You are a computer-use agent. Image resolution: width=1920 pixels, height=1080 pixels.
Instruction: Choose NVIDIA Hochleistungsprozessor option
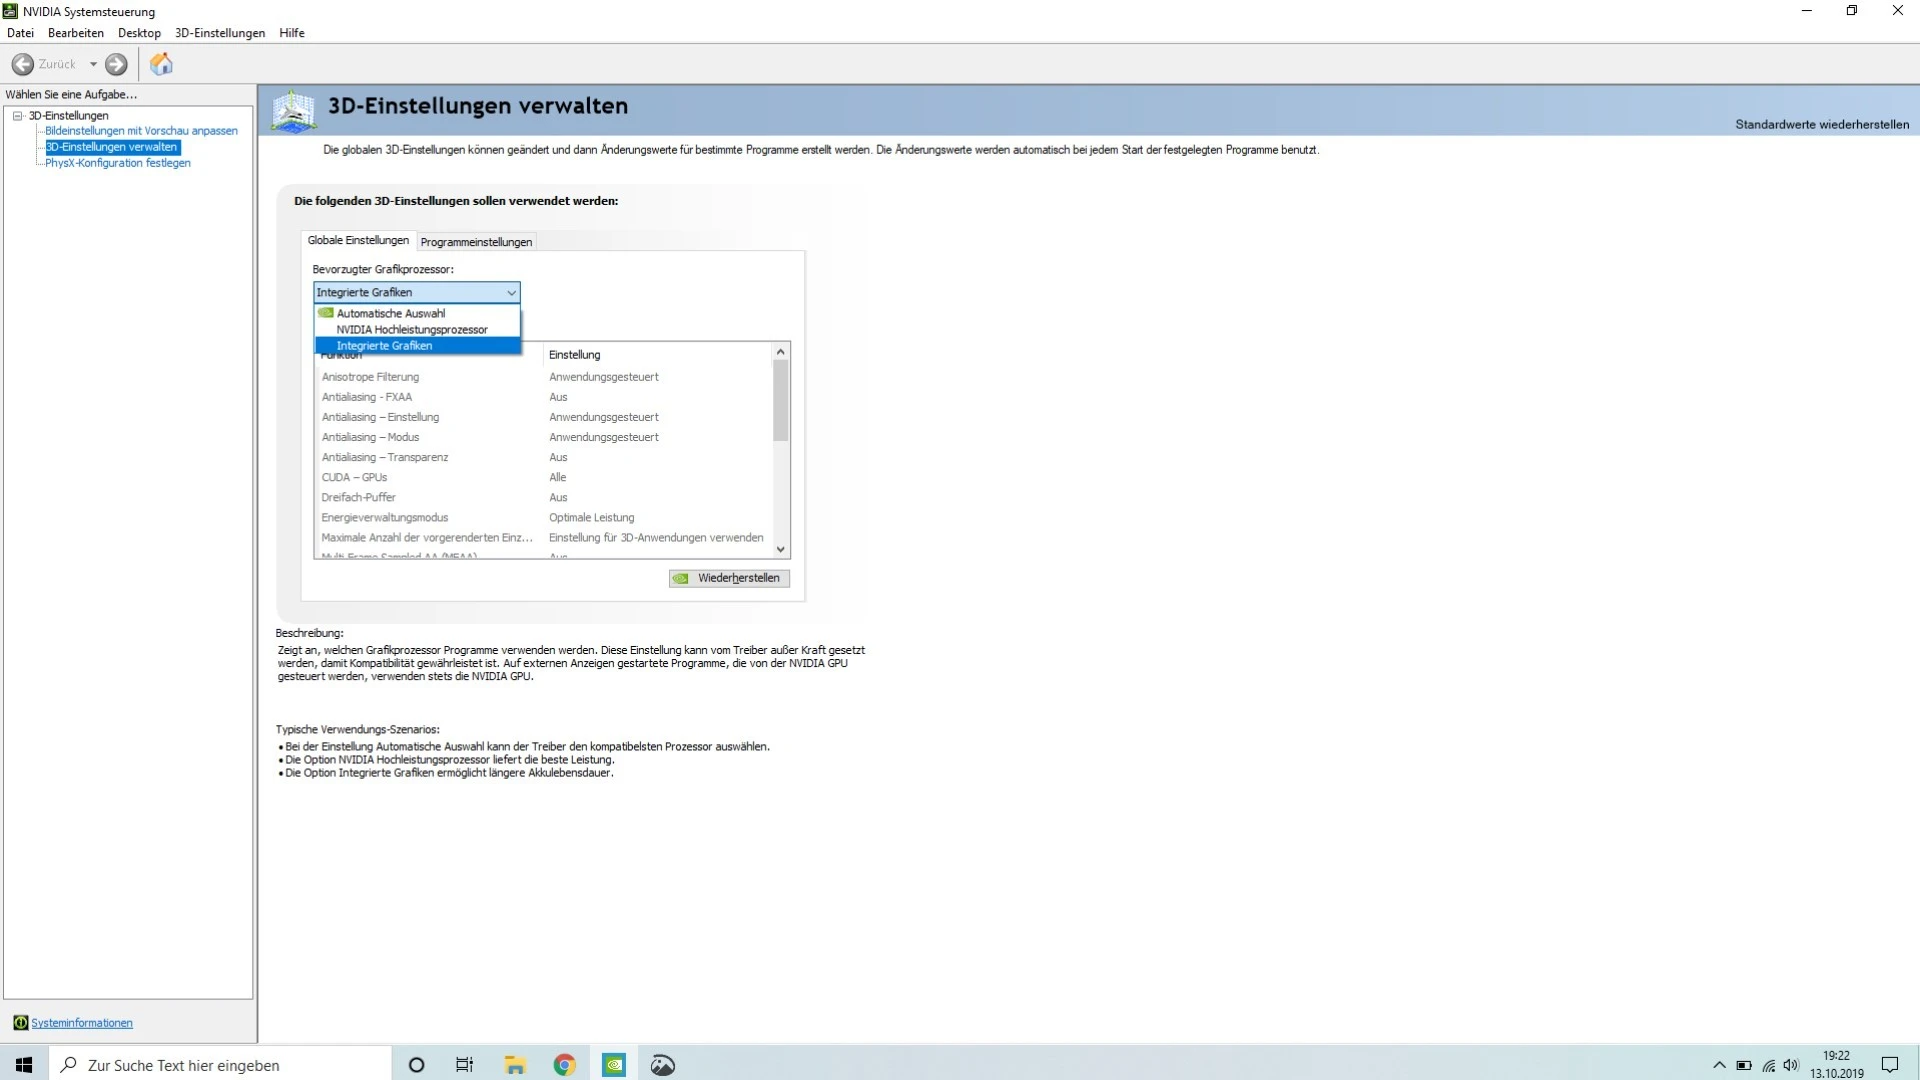411,329
